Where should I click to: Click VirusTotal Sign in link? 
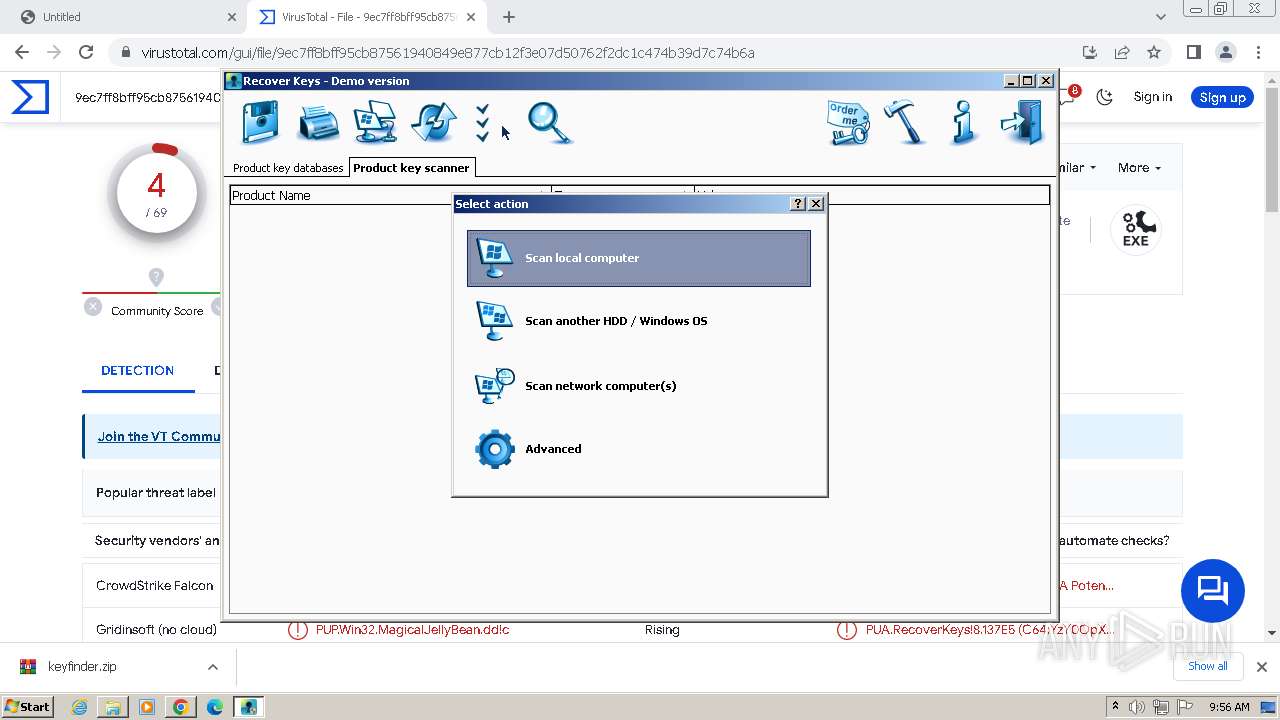tap(1153, 97)
